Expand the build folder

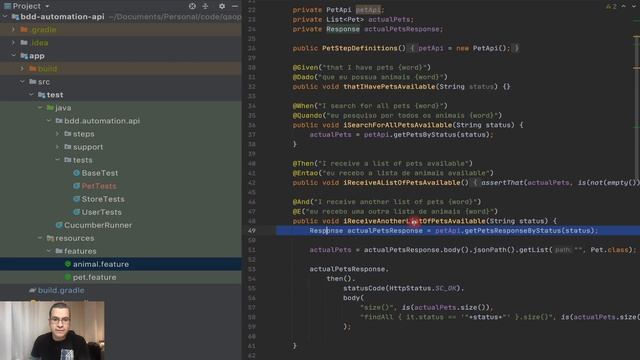pyautogui.click(x=22, y=69)
